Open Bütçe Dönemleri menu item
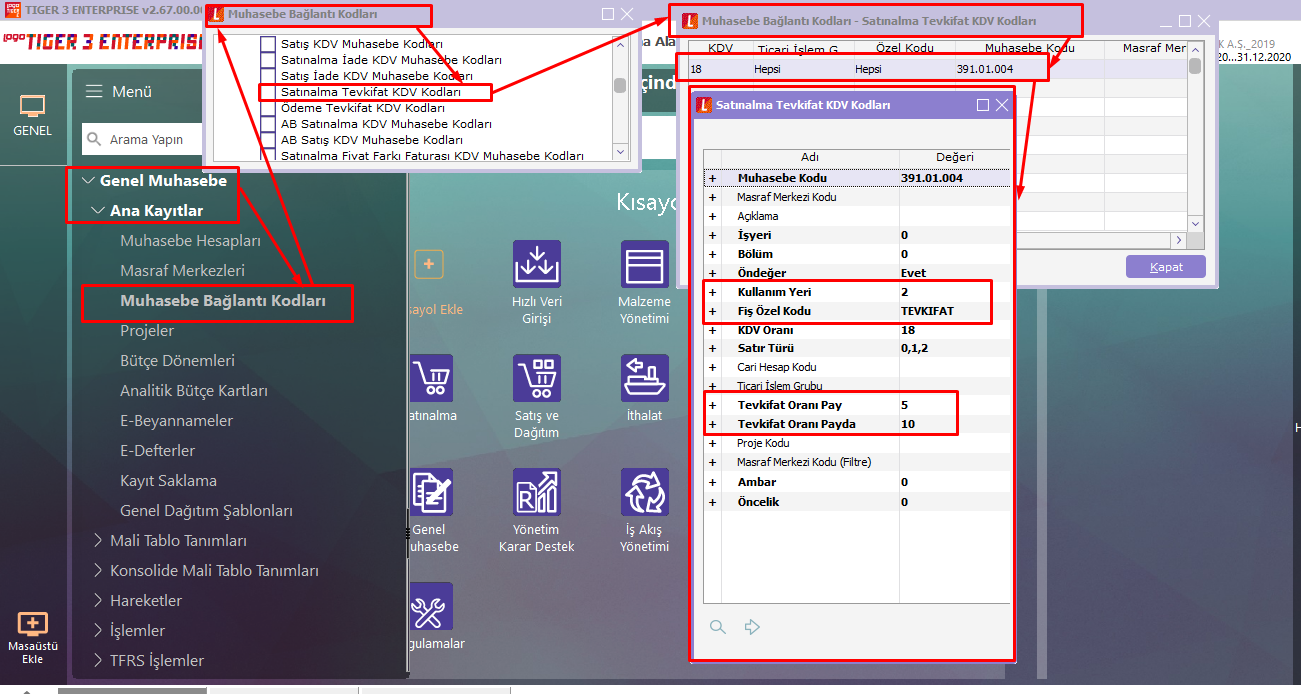 (x=178, y=361)
